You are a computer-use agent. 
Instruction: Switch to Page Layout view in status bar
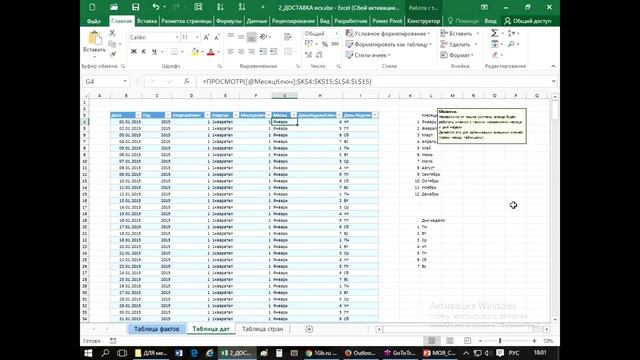(x=450, y=340)
